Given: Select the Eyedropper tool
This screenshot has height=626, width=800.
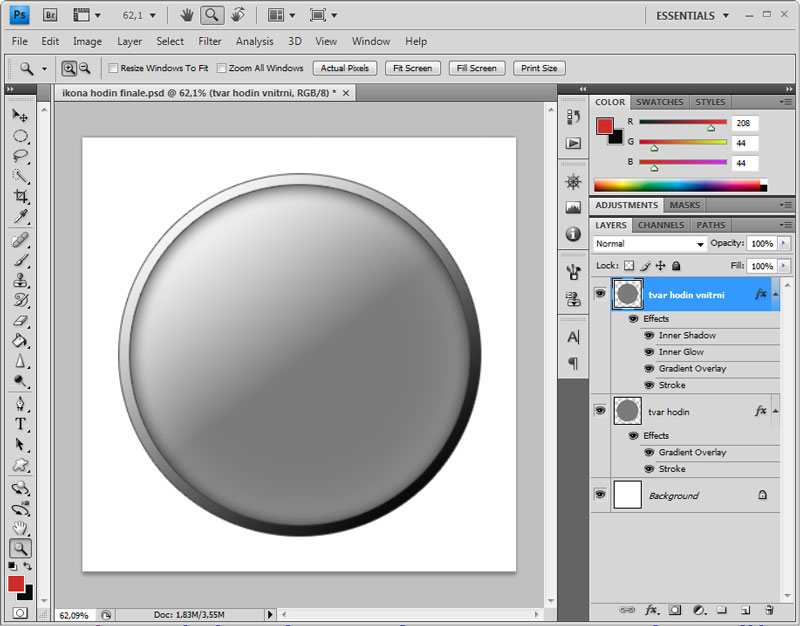Looking at the screenshot, I should point(20,217).
